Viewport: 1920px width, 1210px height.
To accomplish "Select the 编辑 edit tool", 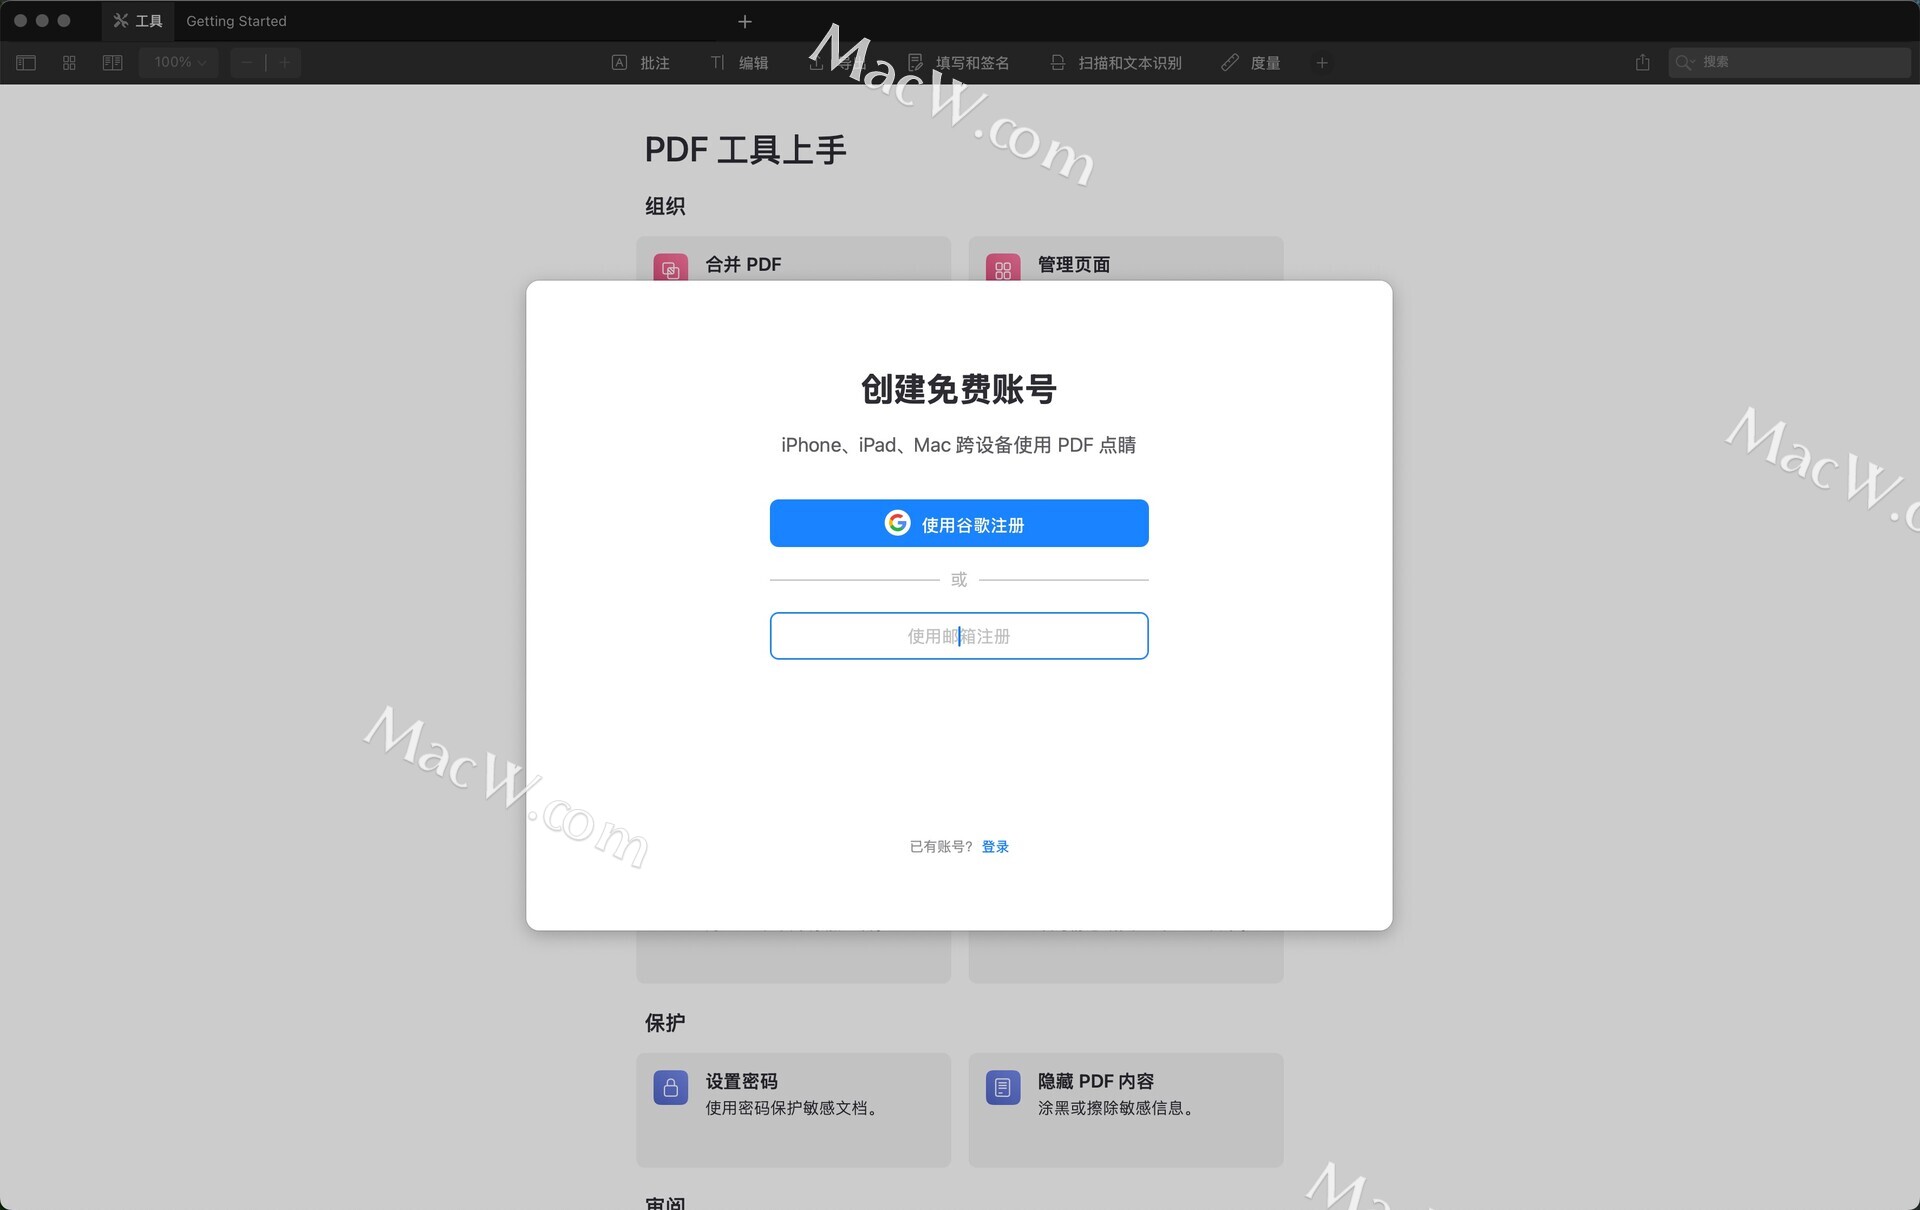I will pos(739,63).
